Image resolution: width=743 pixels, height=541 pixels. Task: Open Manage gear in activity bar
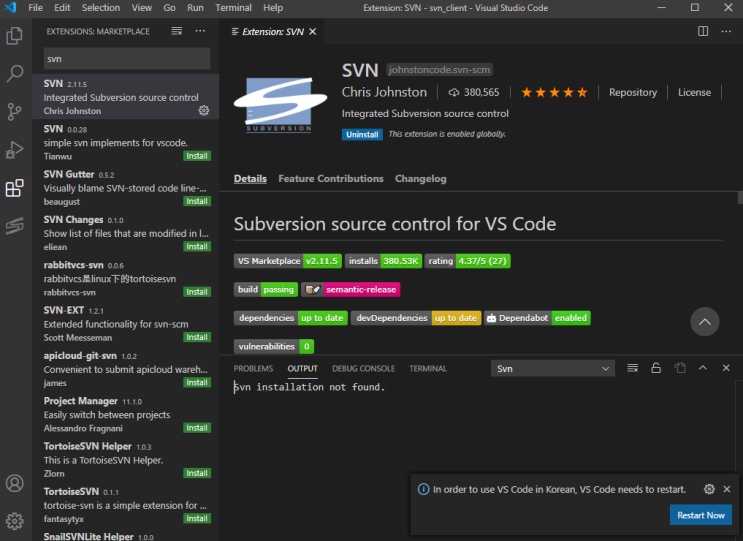[15, 521]
